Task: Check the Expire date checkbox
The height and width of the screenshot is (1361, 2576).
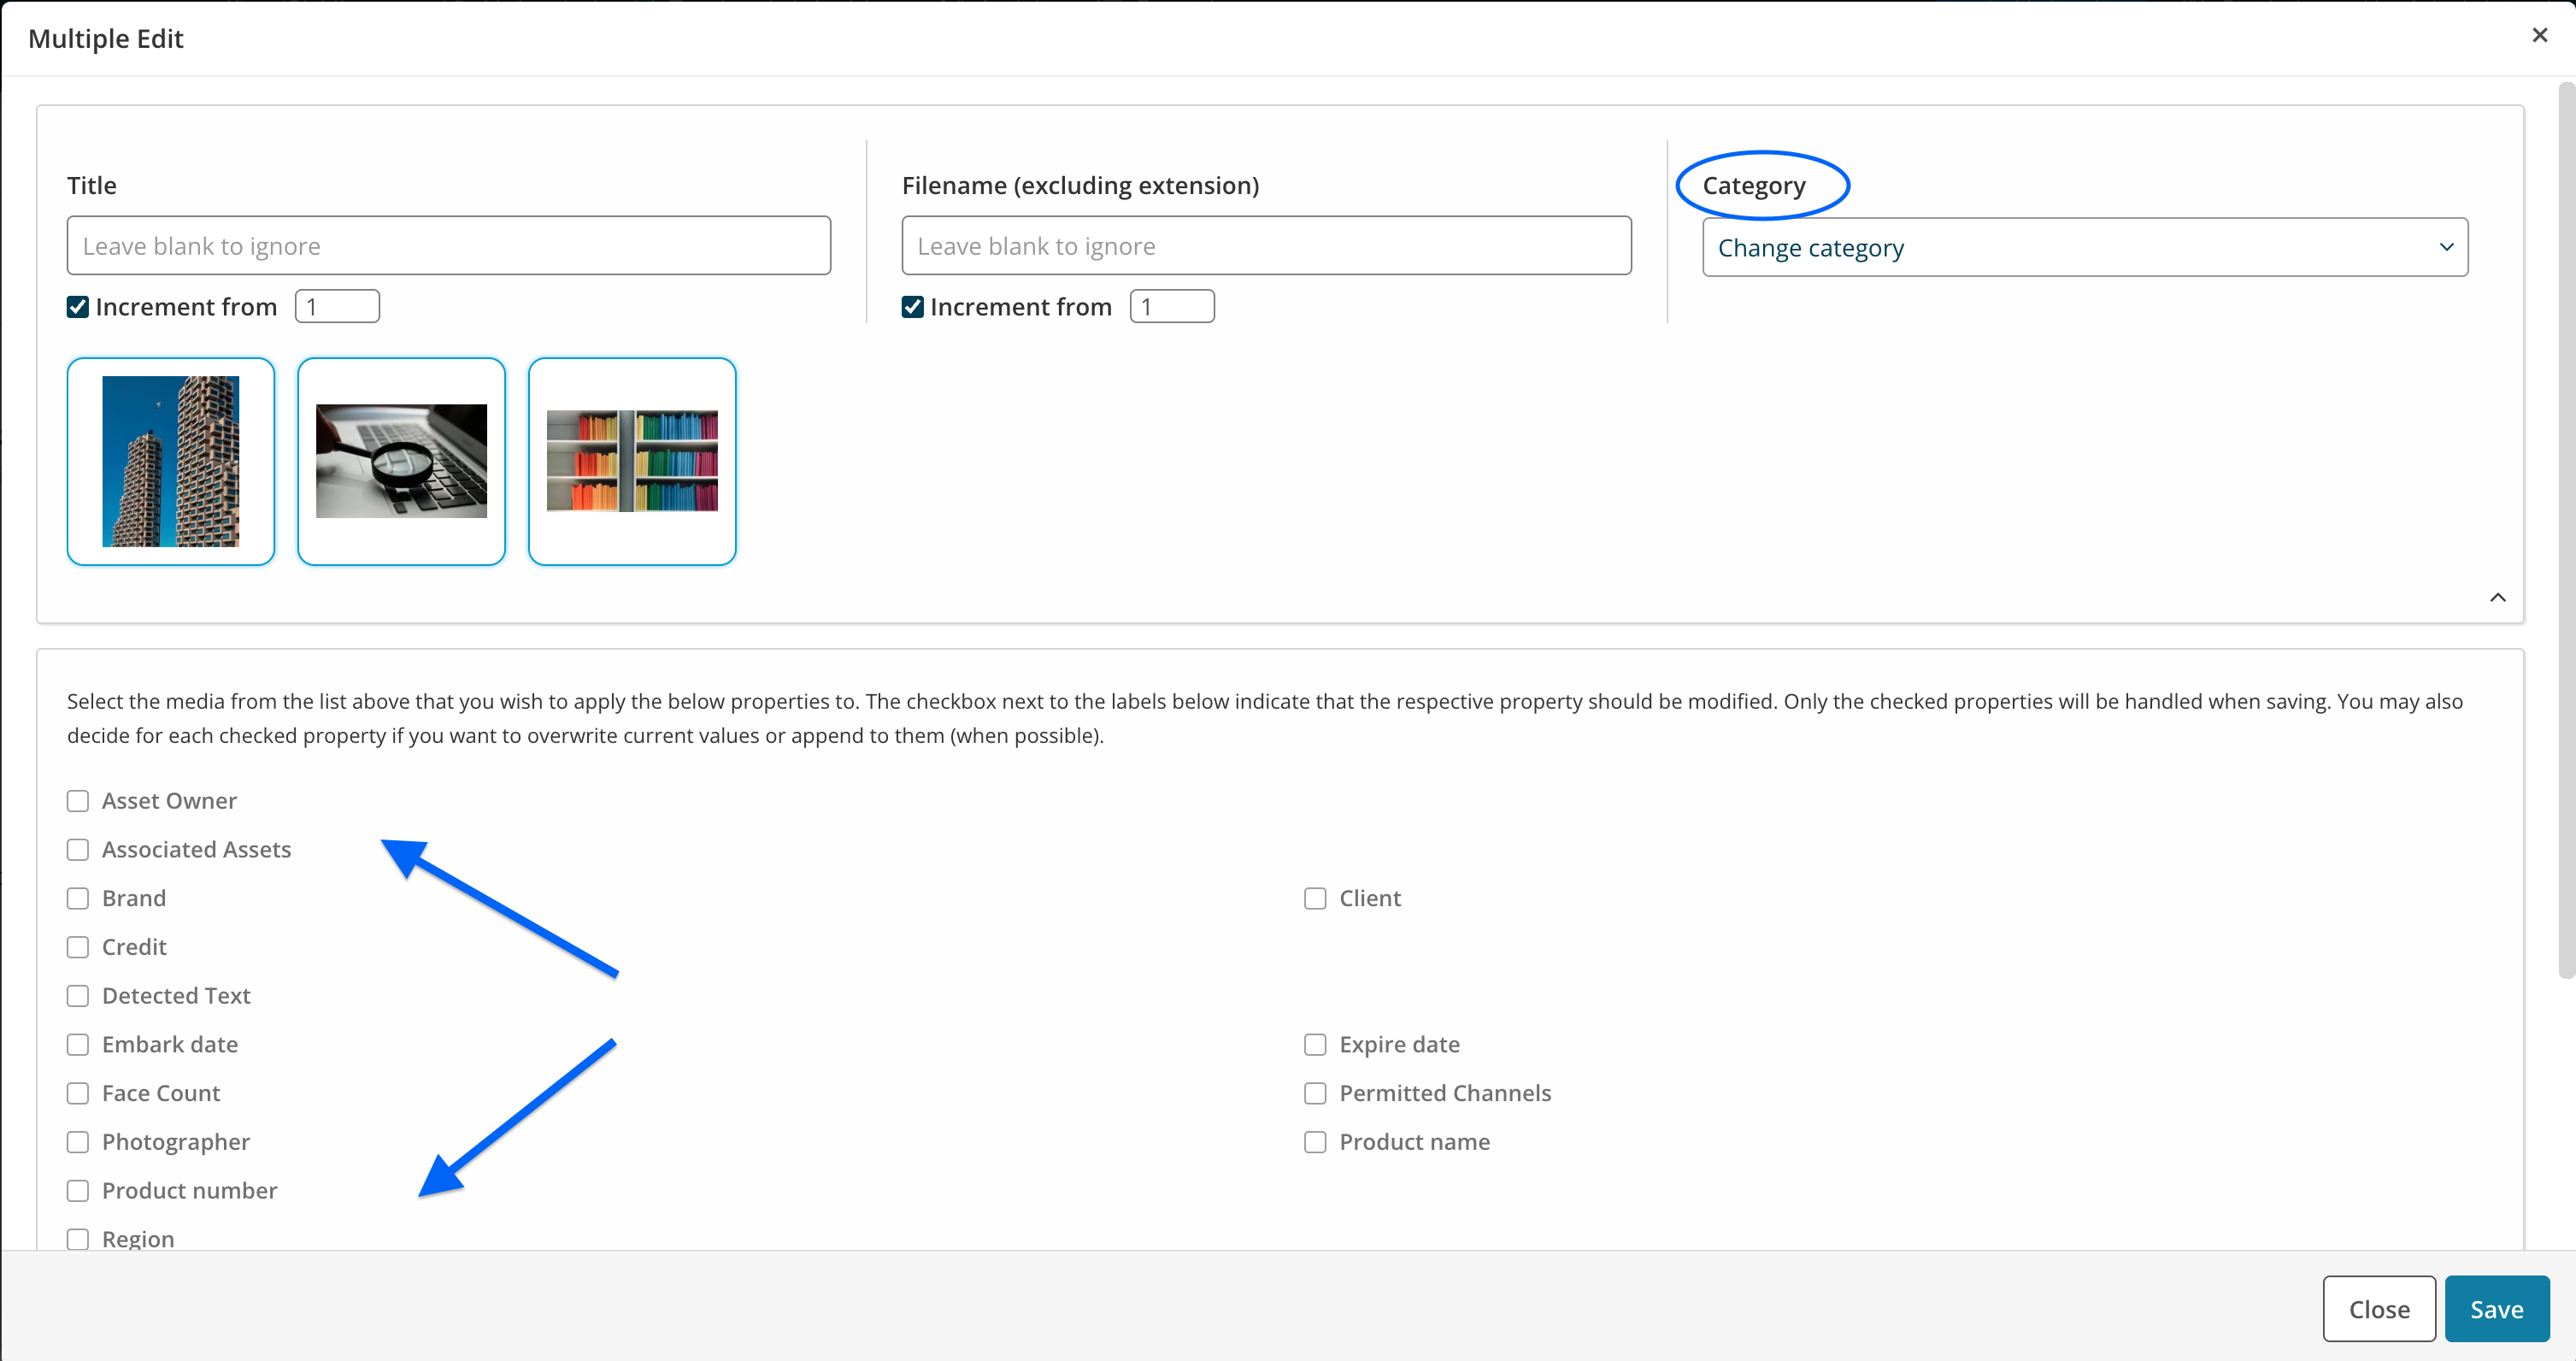Action: (1315, 1044)
